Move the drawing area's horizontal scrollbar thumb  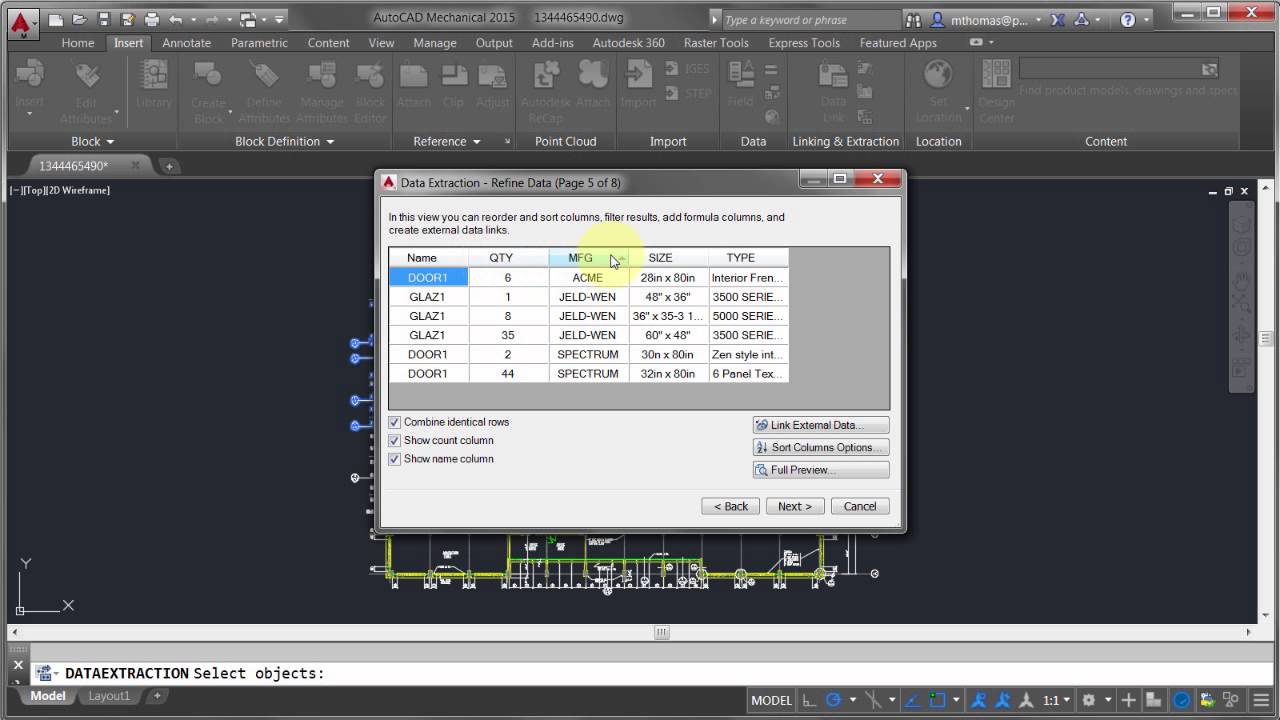pos(661,632)
